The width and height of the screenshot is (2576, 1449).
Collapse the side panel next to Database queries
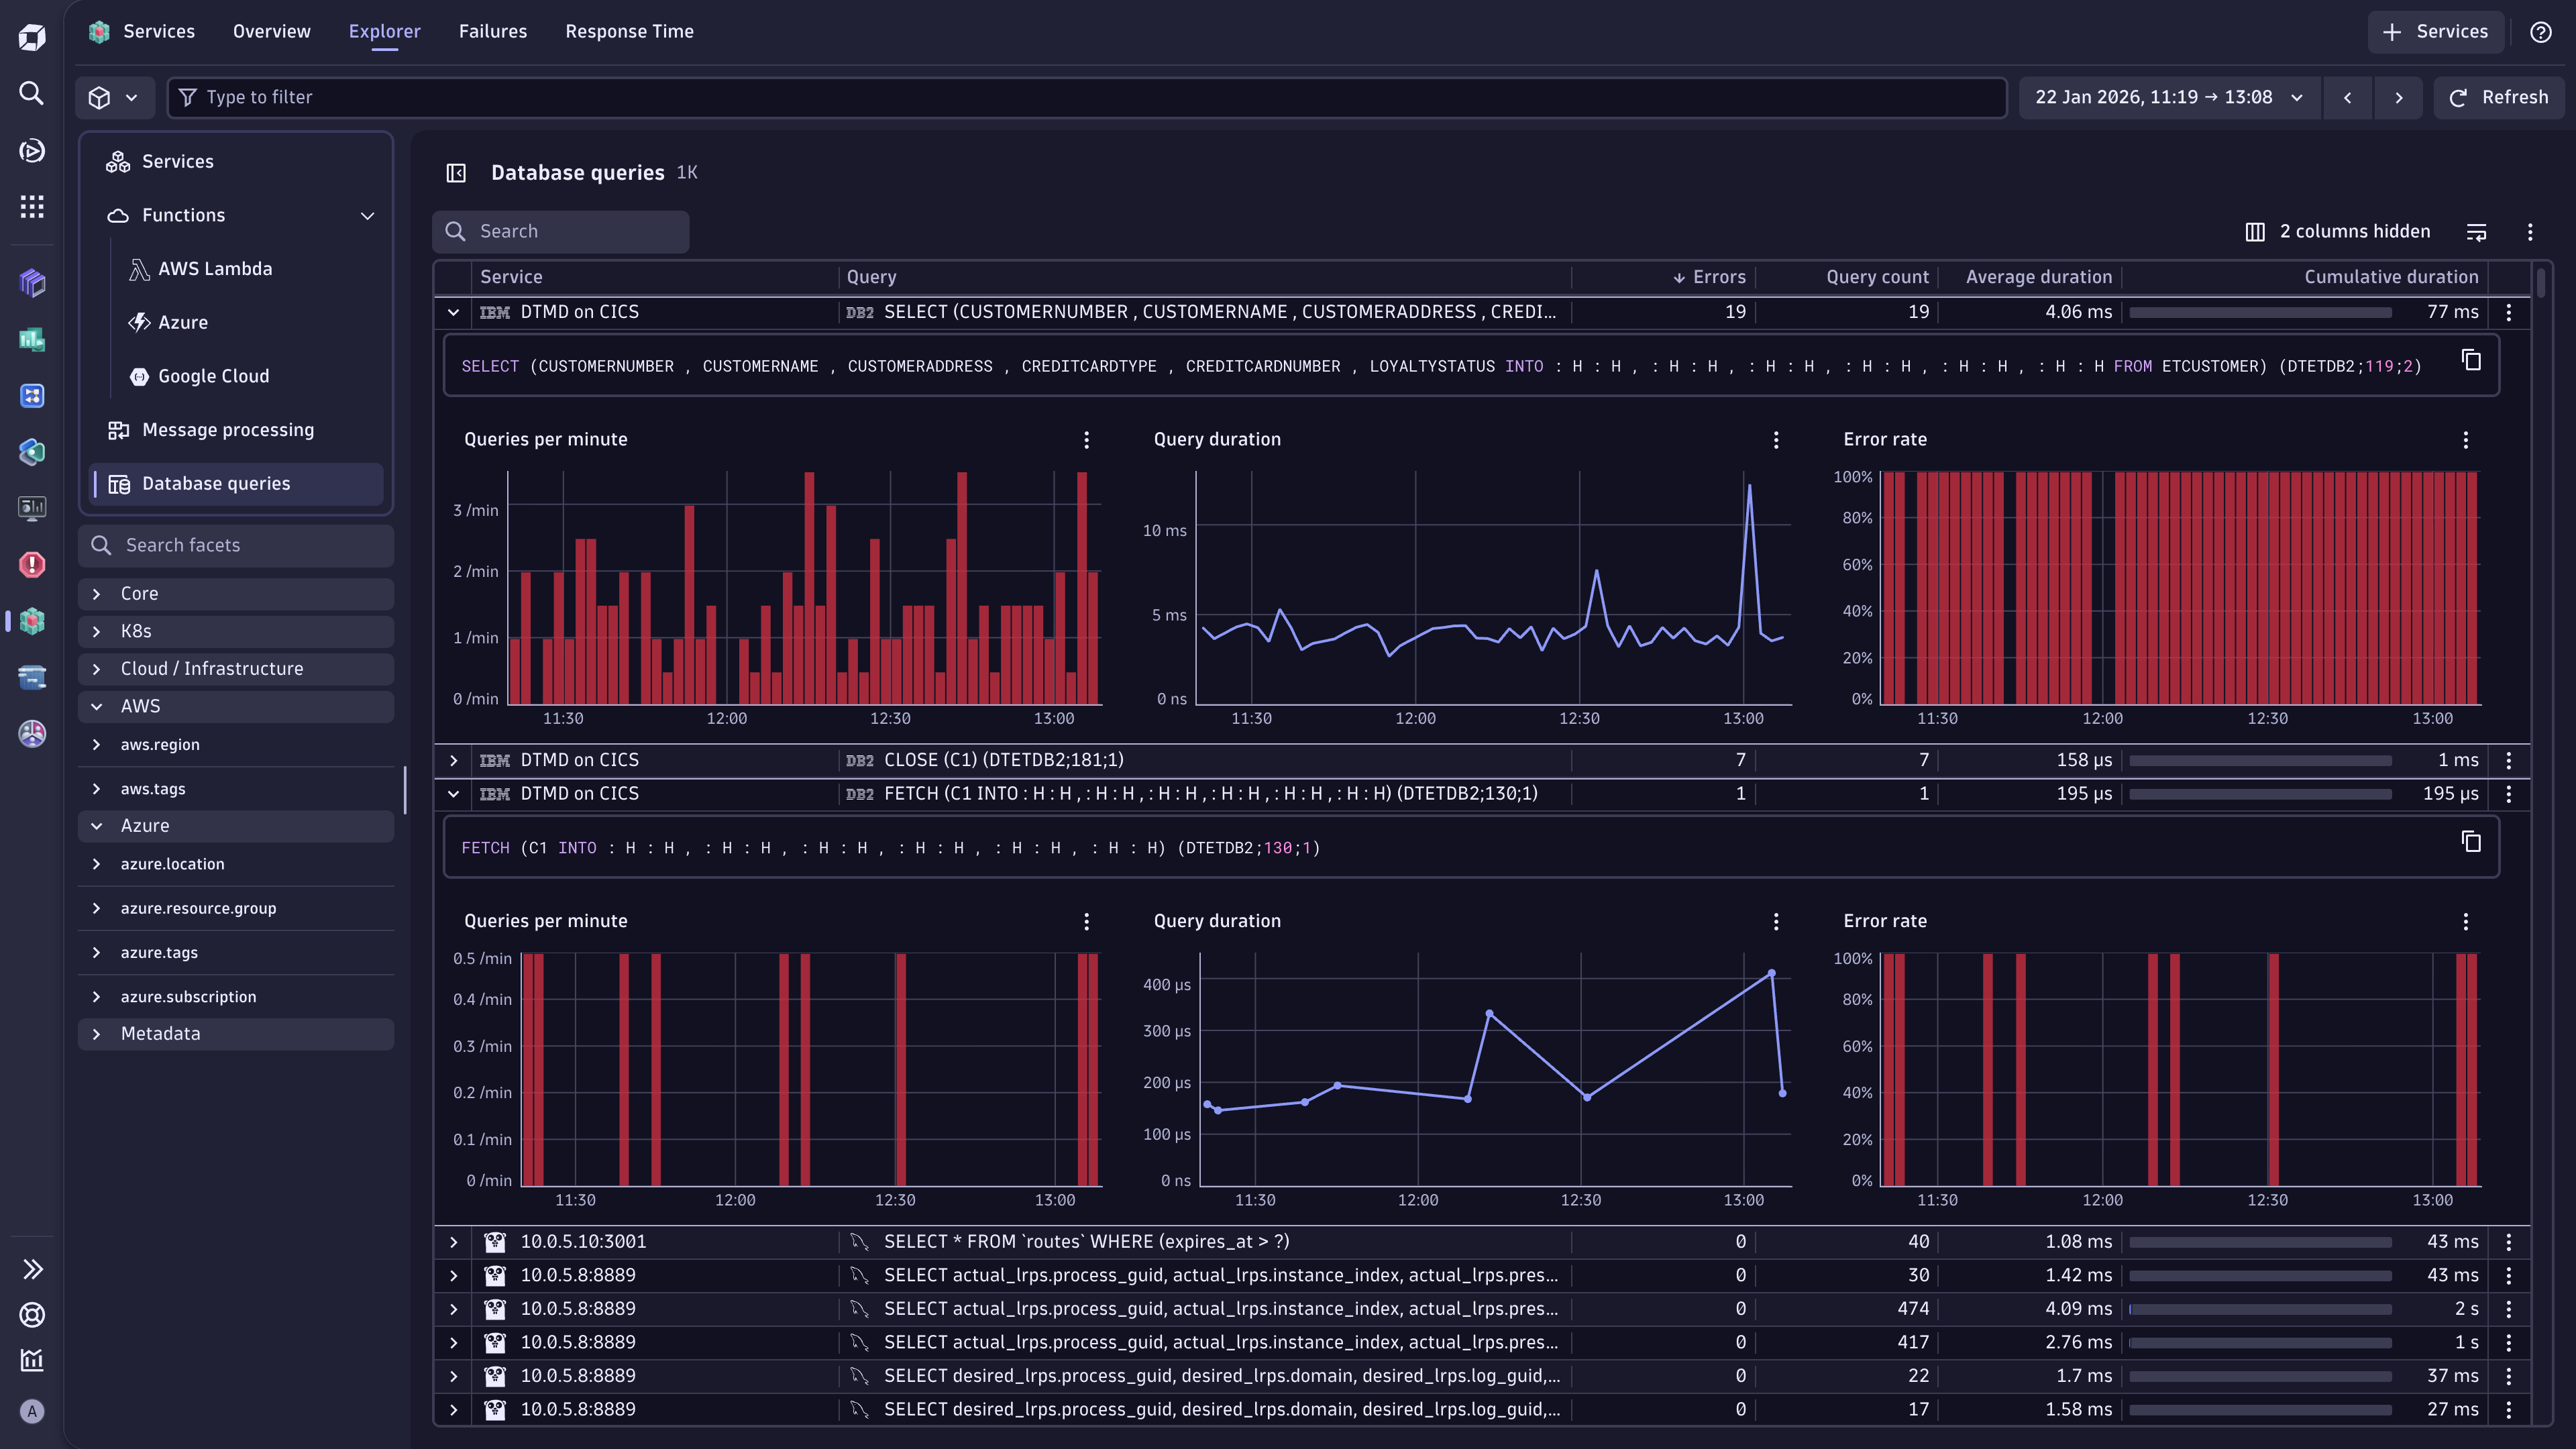click(x=456, y=173)
